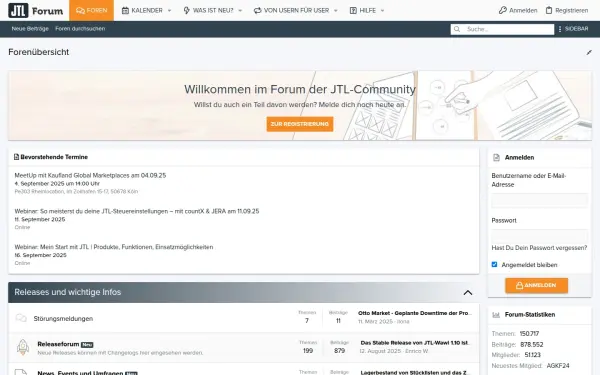The image size is (600, 375).
Task: Toggle Angemeldet bleiben checkbox
Action: click(494, 264)
